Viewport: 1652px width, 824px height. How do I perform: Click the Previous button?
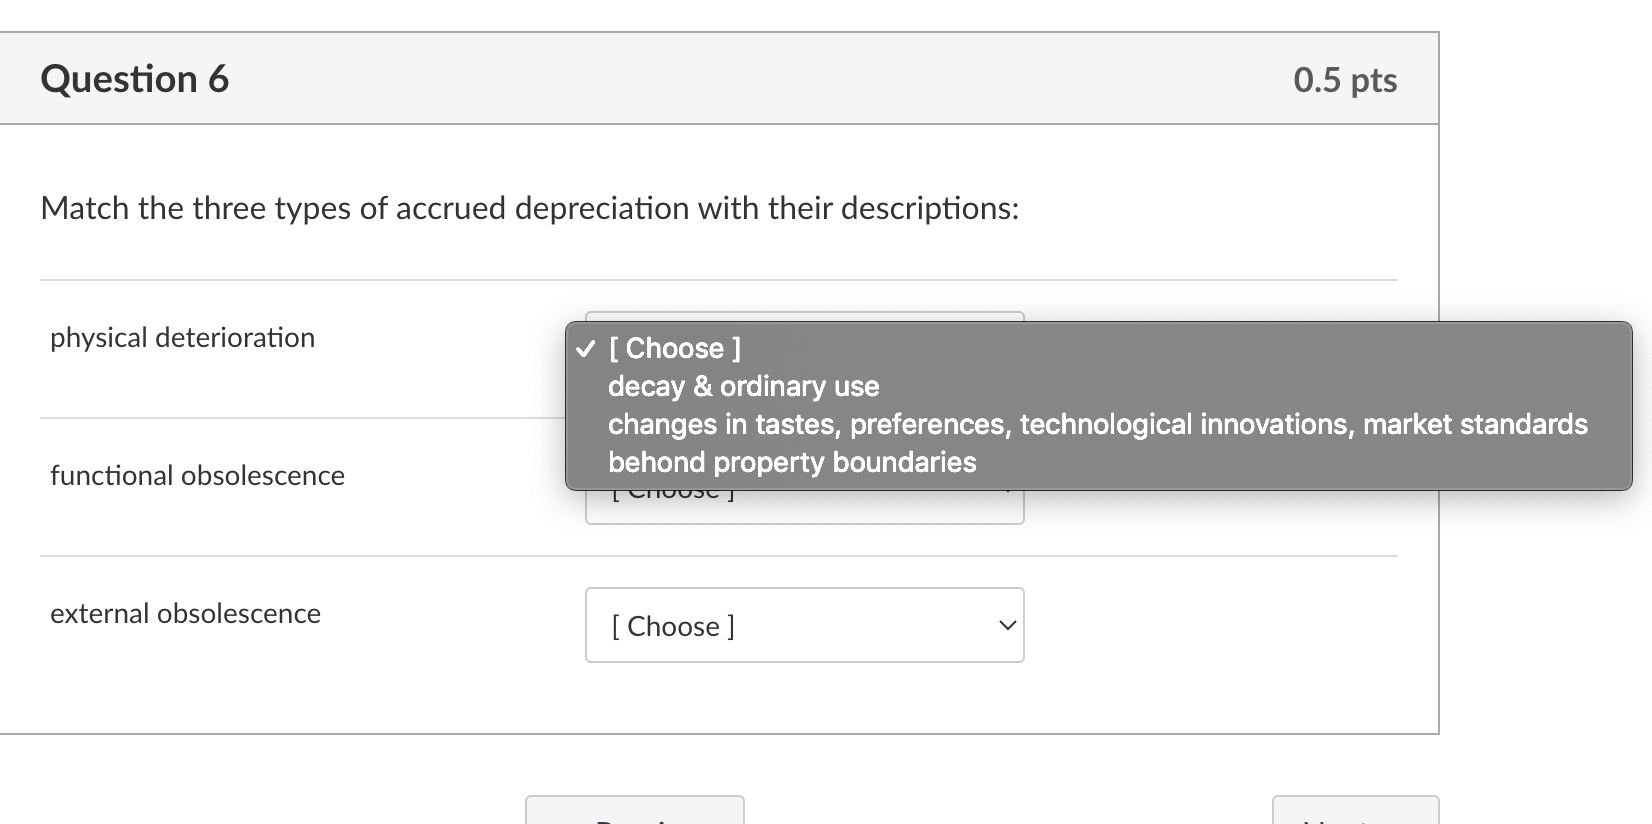[635, 814]
